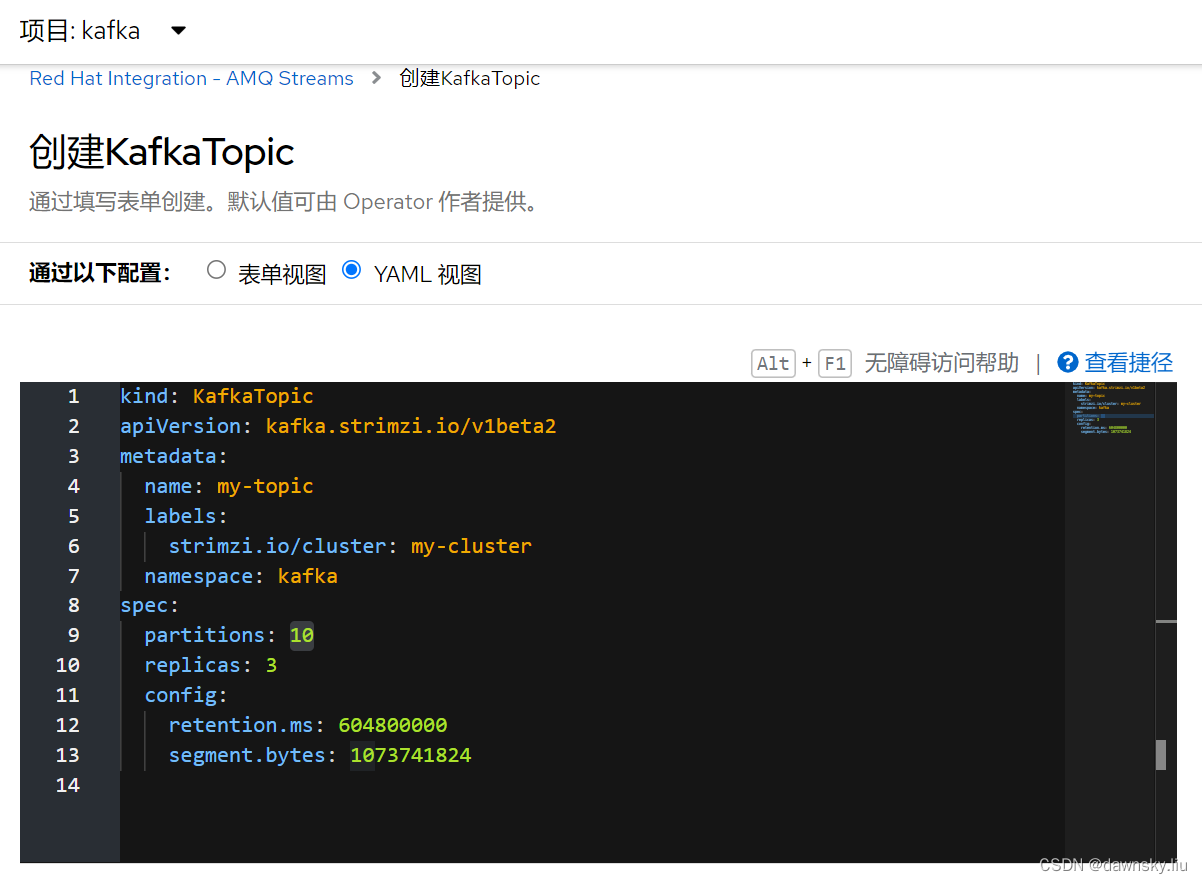Click the 无障碍访问帮助 text
This screenshot has height=884, width=1202.
coord(941,362)
